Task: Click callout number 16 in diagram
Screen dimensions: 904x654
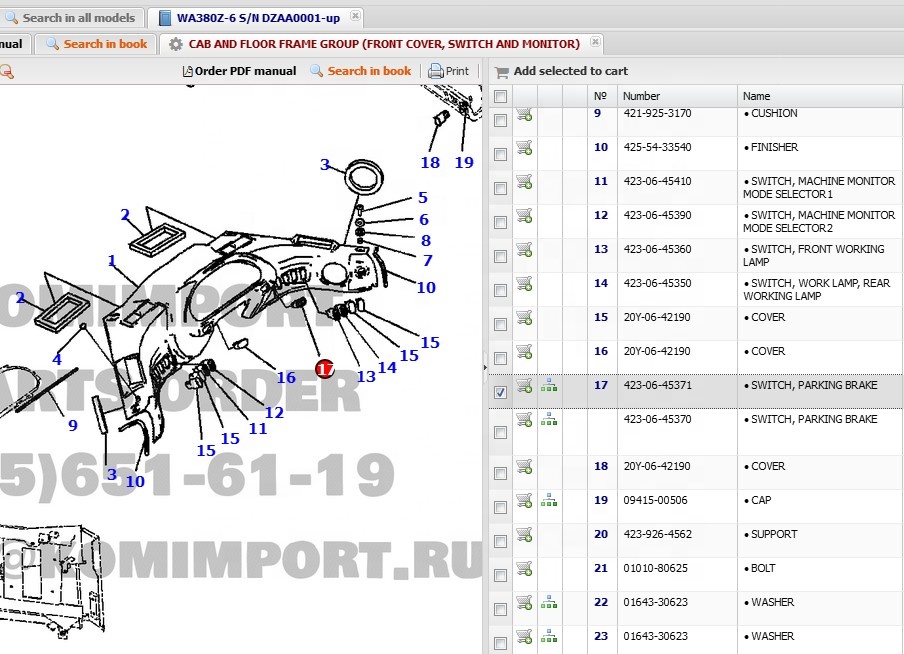Action: coord(286,378)
